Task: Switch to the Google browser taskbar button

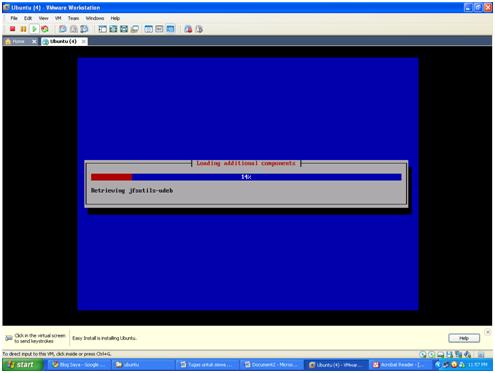Action: [x=79, y=365]
